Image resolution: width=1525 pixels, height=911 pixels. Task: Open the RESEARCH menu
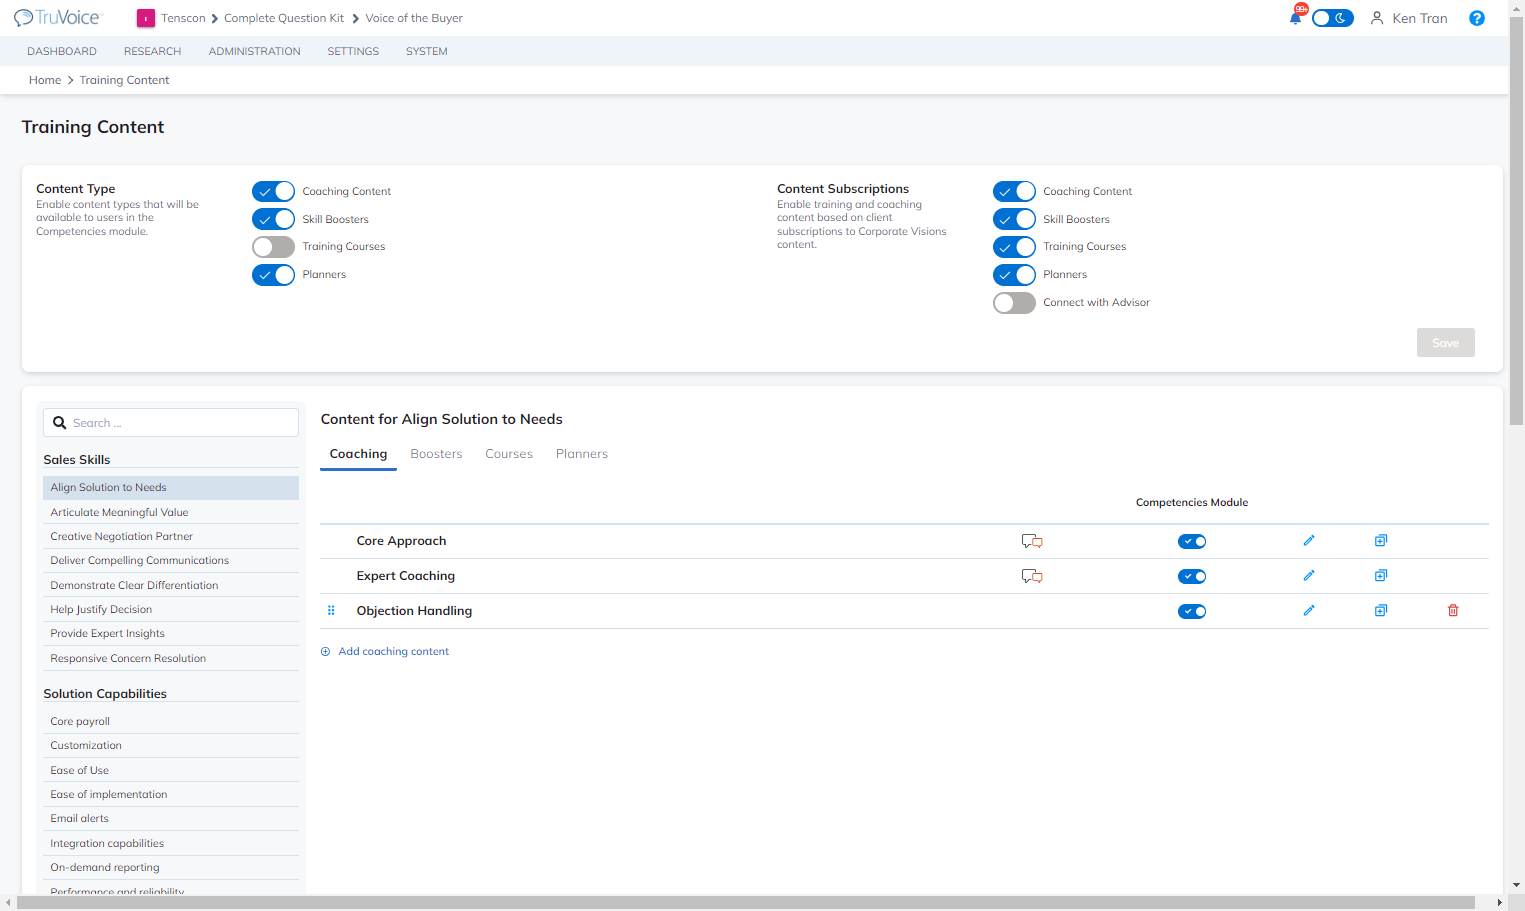click(x=152, y=51)
